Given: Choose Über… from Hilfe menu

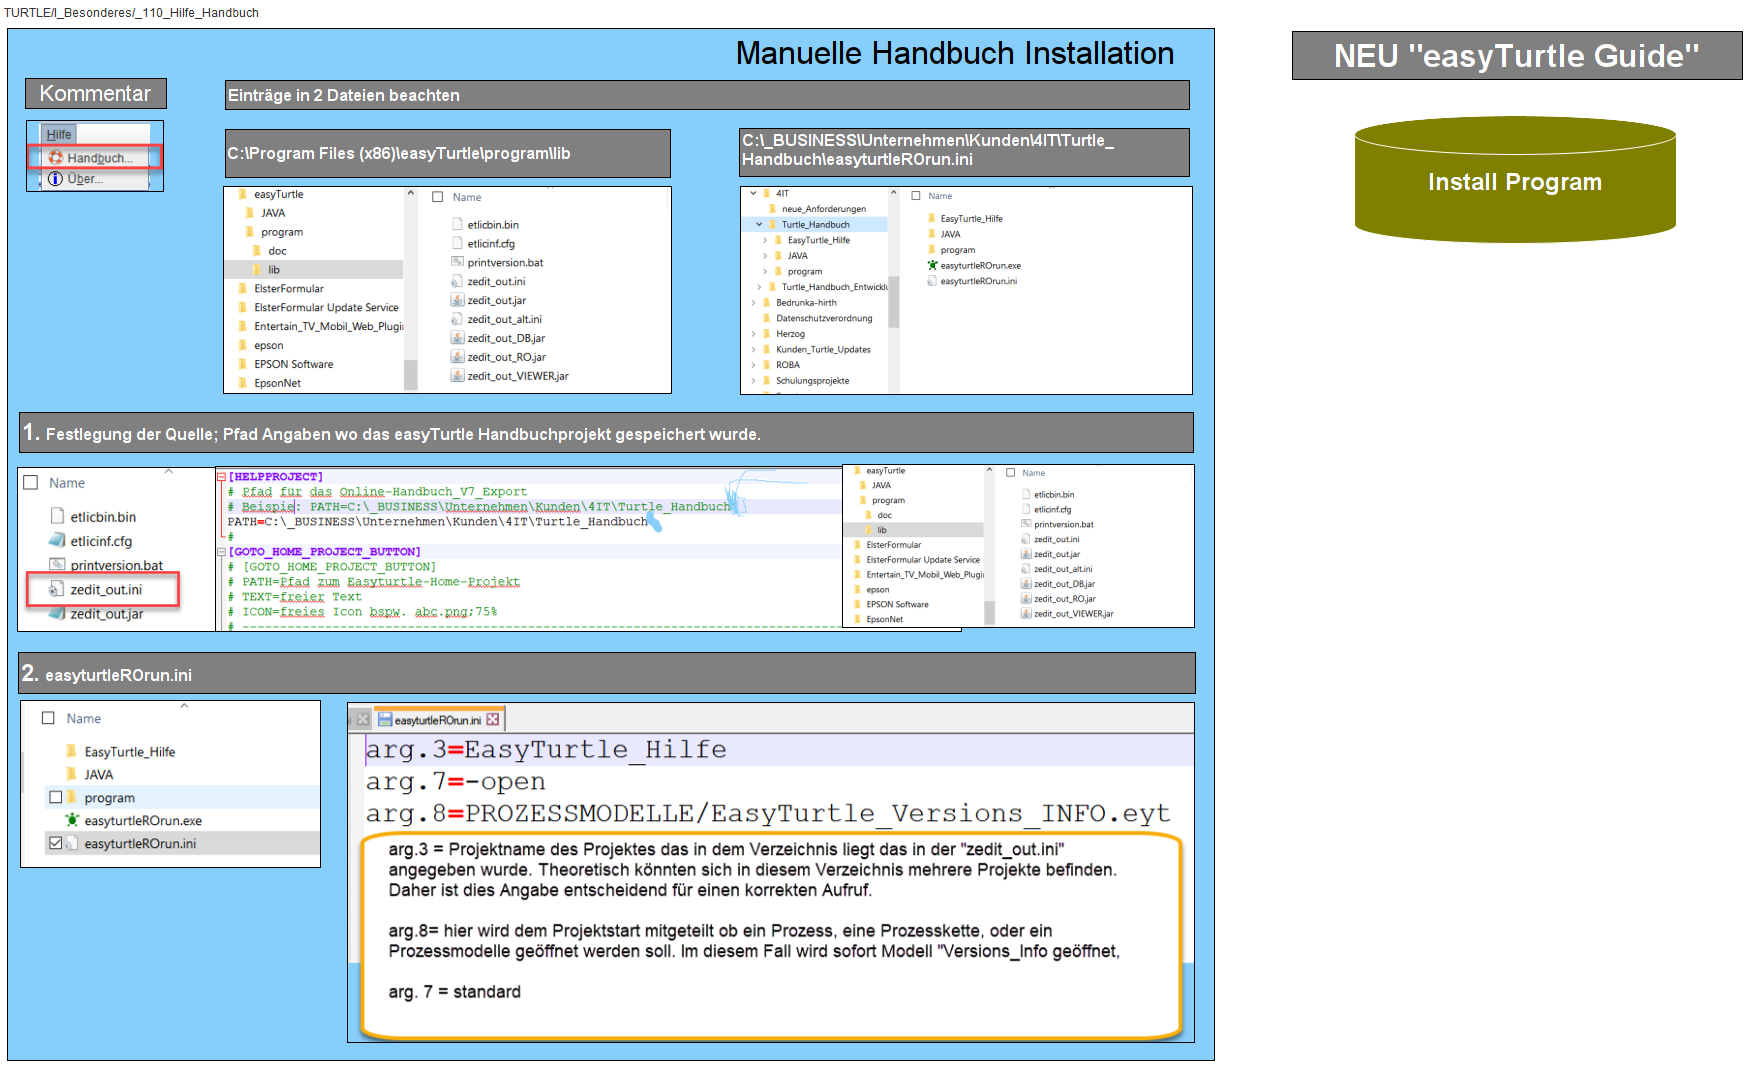Looking at the screenshot, I should pyautogui.click(x=94, y=179).
